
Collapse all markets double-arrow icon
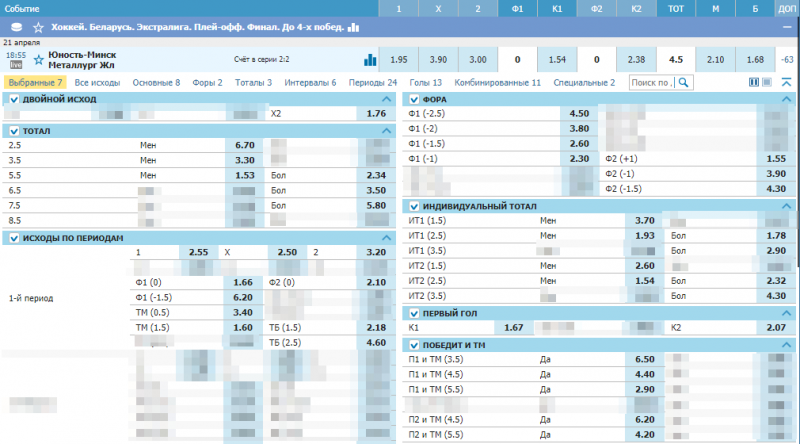[787, 83]
